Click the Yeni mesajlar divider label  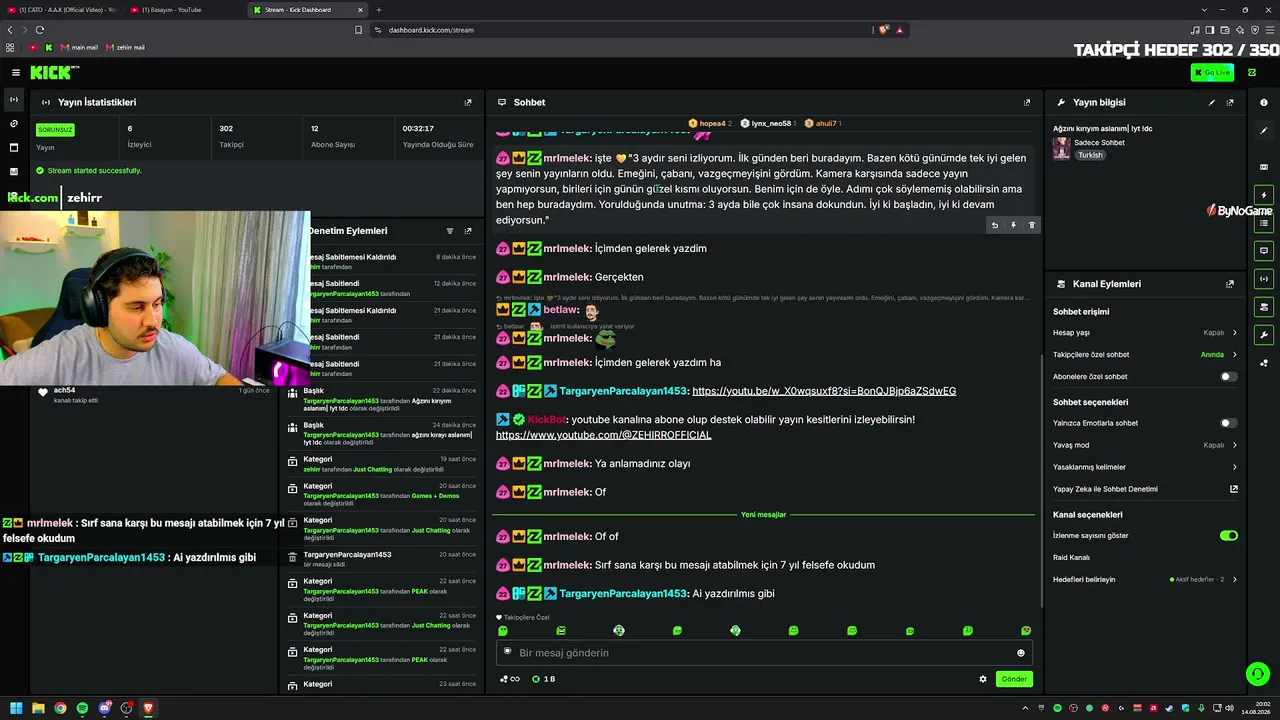point(763,514)
